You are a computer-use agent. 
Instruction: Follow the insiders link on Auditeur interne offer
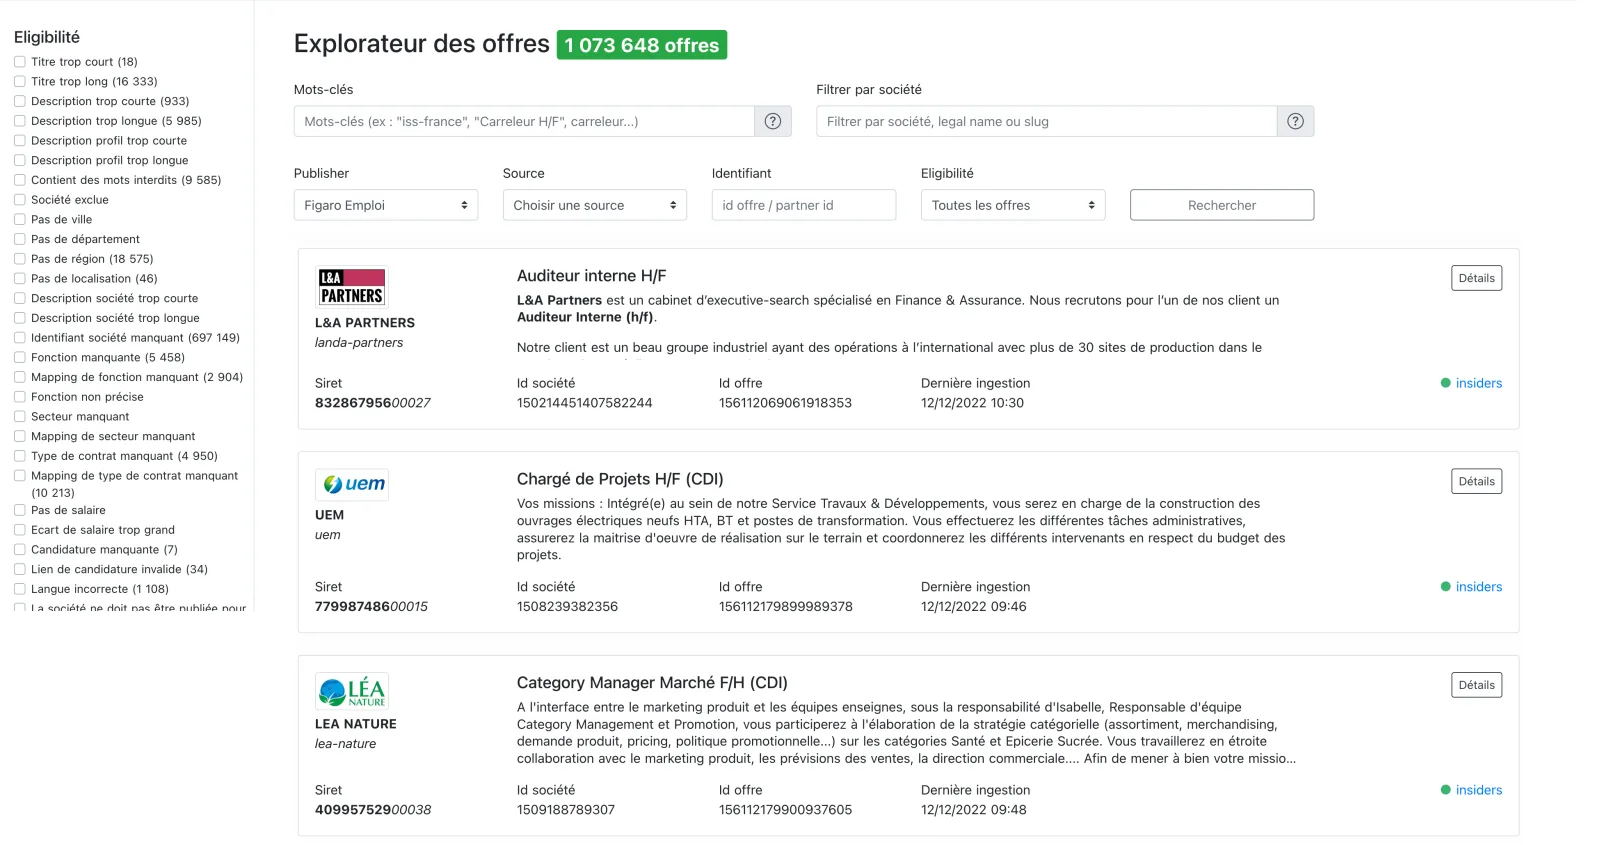click(1479, 383)
